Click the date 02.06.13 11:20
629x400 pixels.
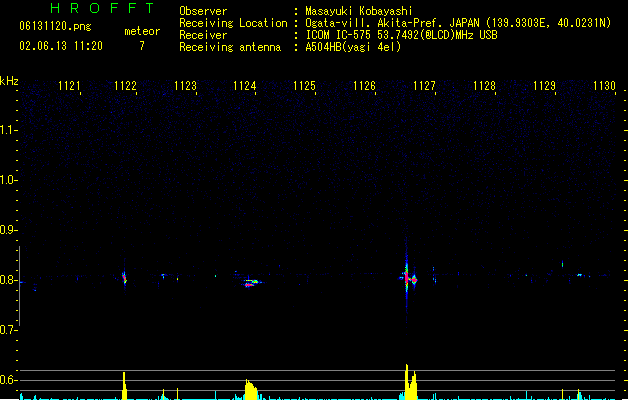pyautogui.click(x=61, y=46)
